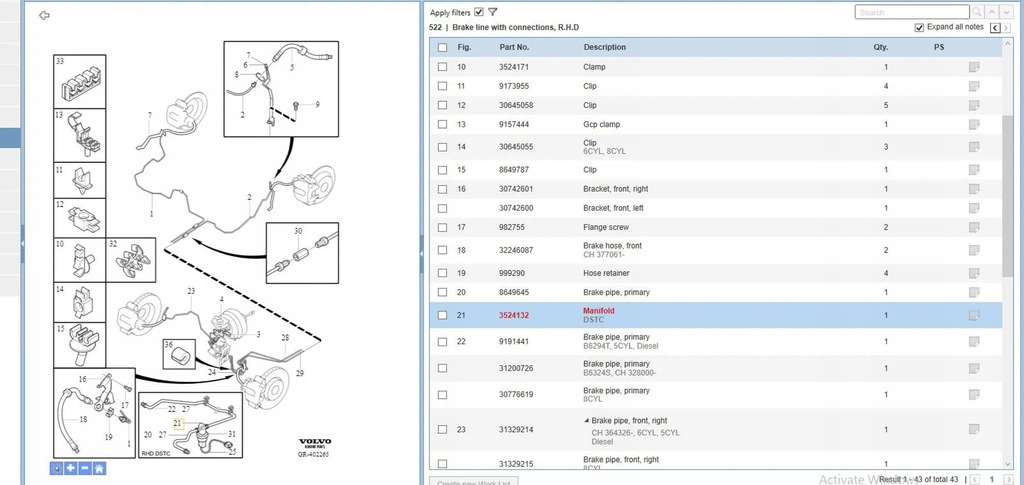Toggle the Apply filters checkbox
Viewport: 1024px width, 485px height.
coord(479,12)
